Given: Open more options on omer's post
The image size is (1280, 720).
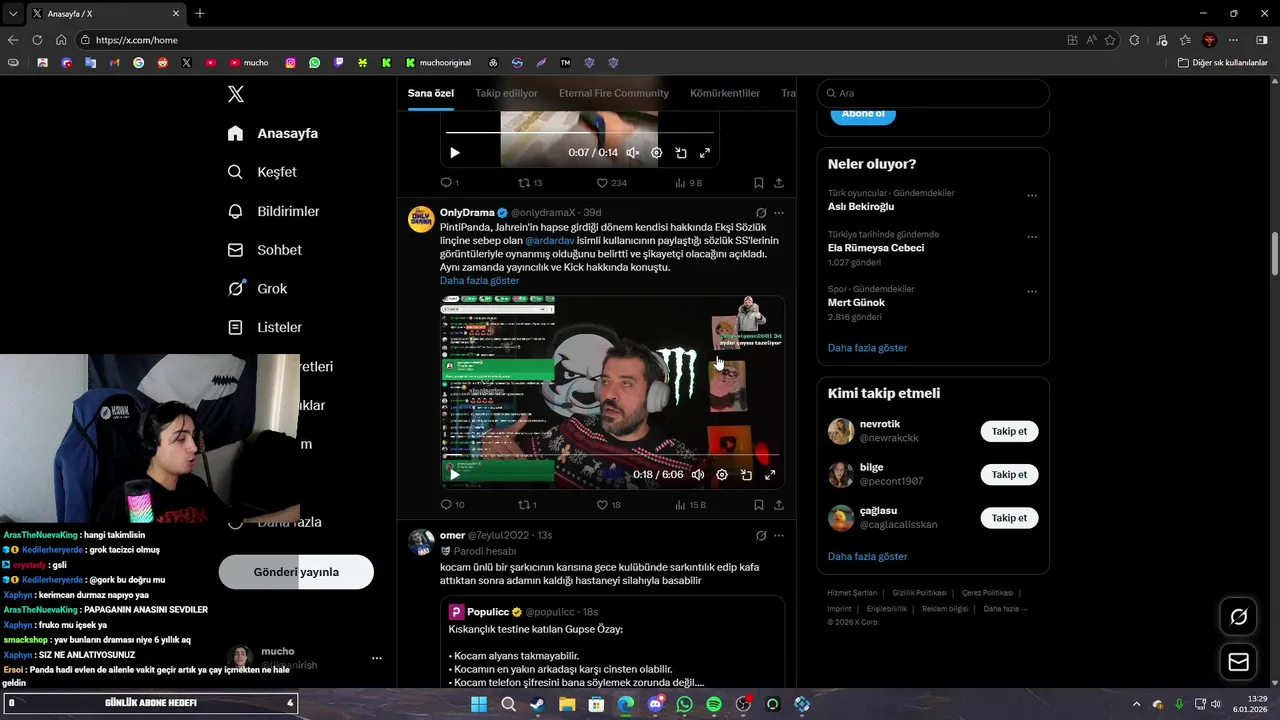Looking at the screenshot, I should coord(779,535).
